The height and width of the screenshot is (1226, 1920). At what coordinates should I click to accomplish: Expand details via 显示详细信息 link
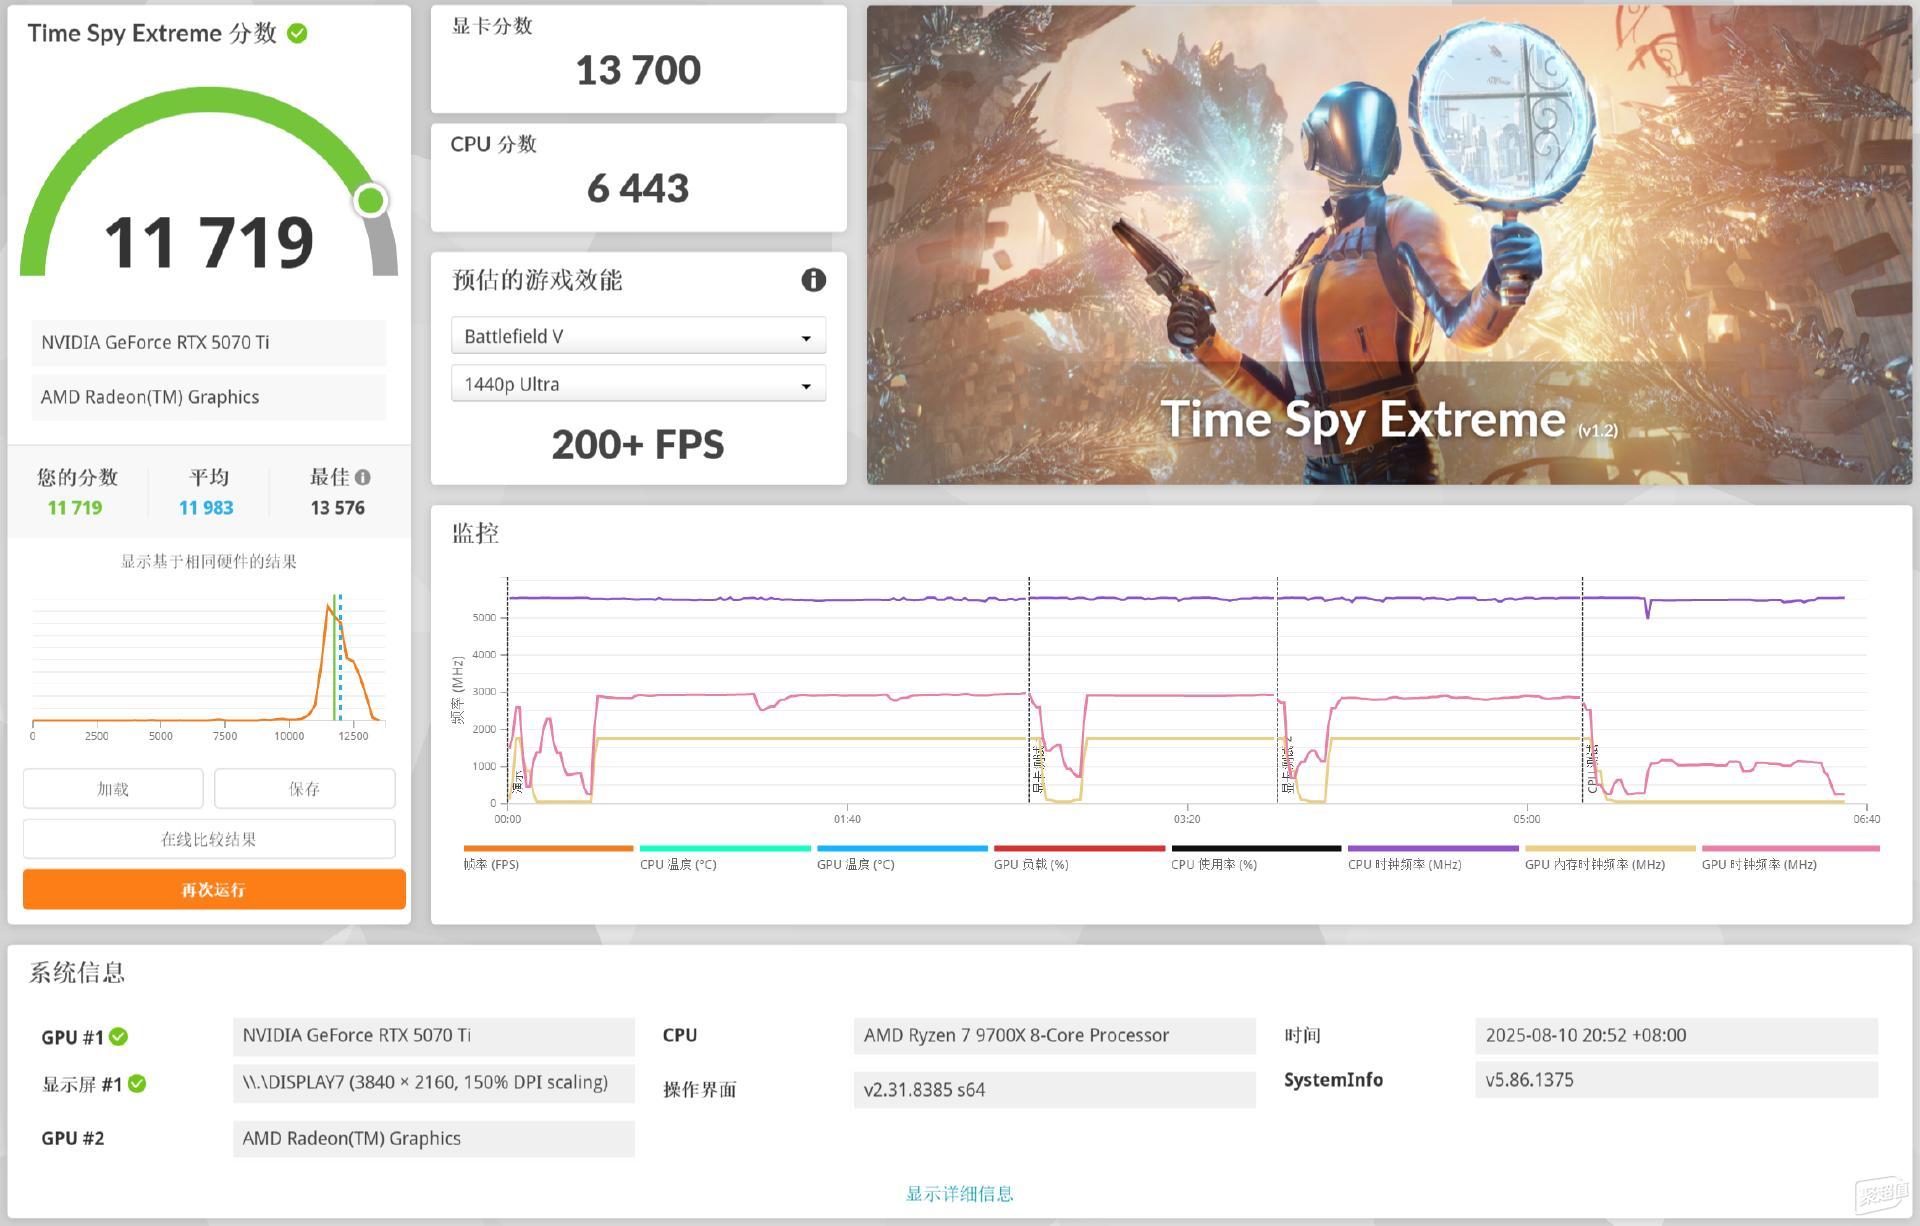959,1193
